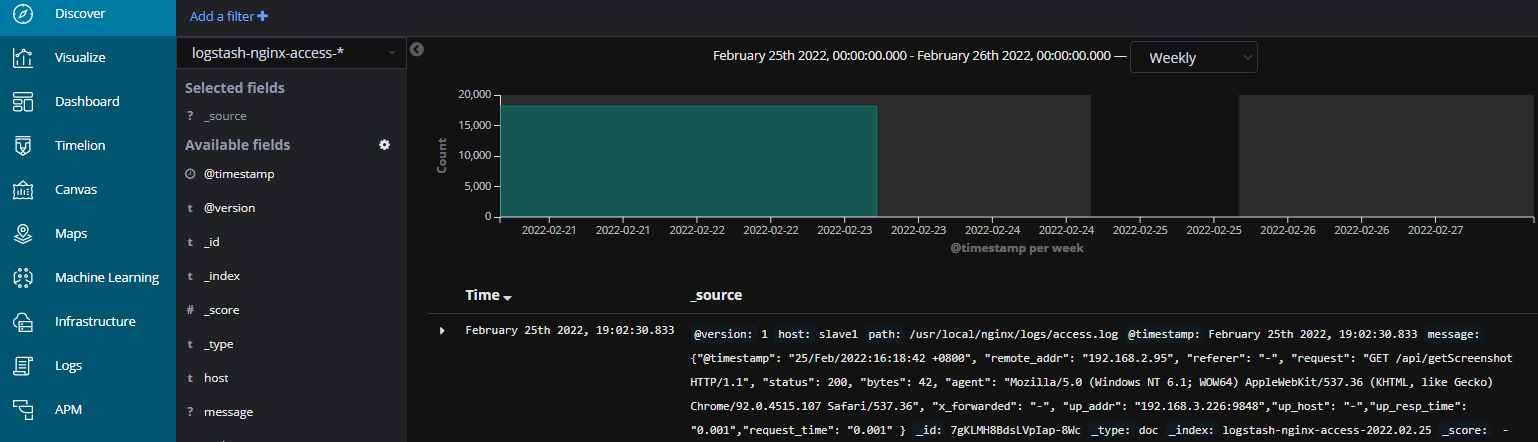Open field settings gear icon
Viewport: 1538px width, 442px height.
coord(384,145)
